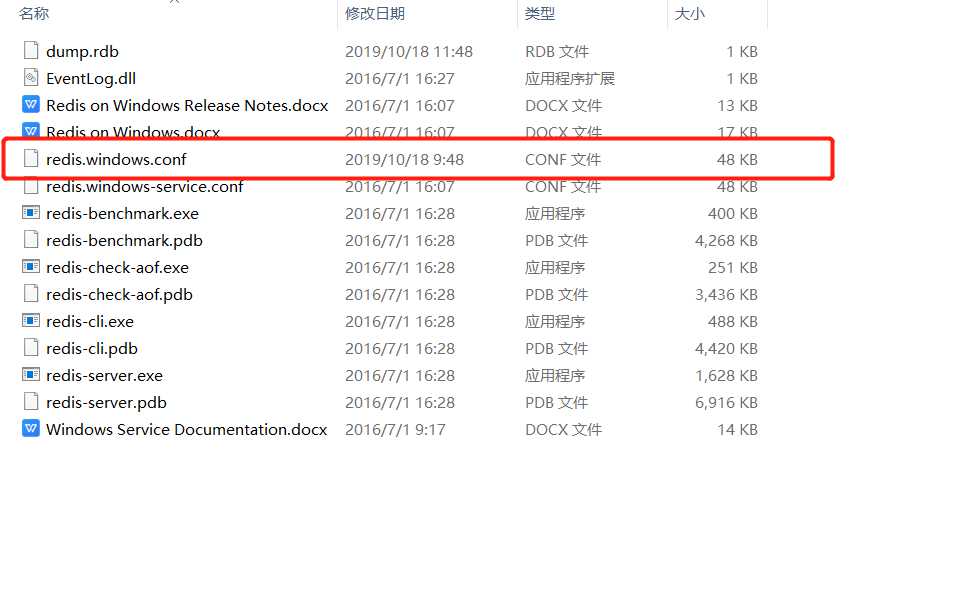Click the redis-check-aof.exe application icon
The height and width of the screenshot is (598, 971).
(x=30, y=267)
